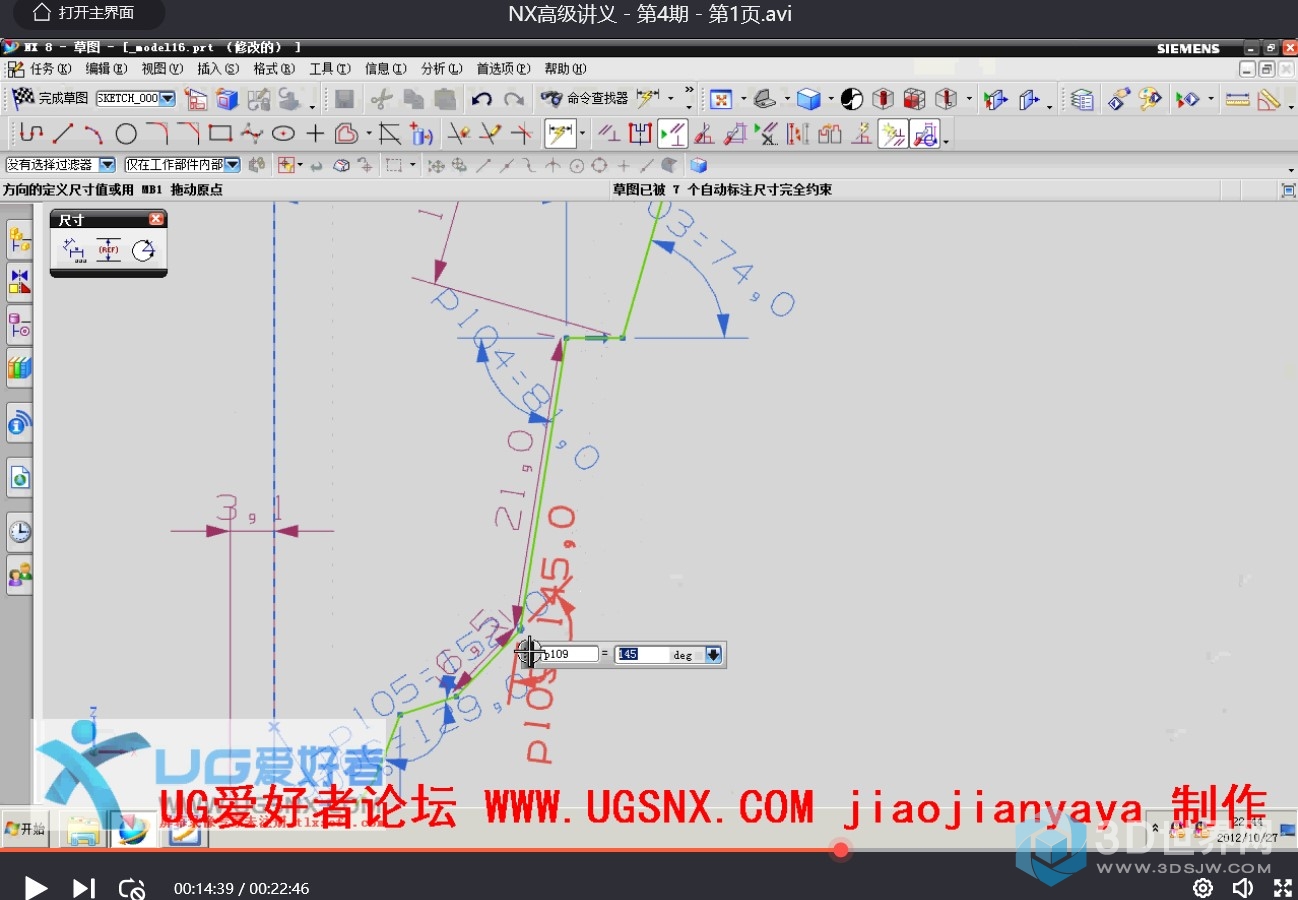
Task: Select the Quick Trim tool
Action: coord(458,133)
